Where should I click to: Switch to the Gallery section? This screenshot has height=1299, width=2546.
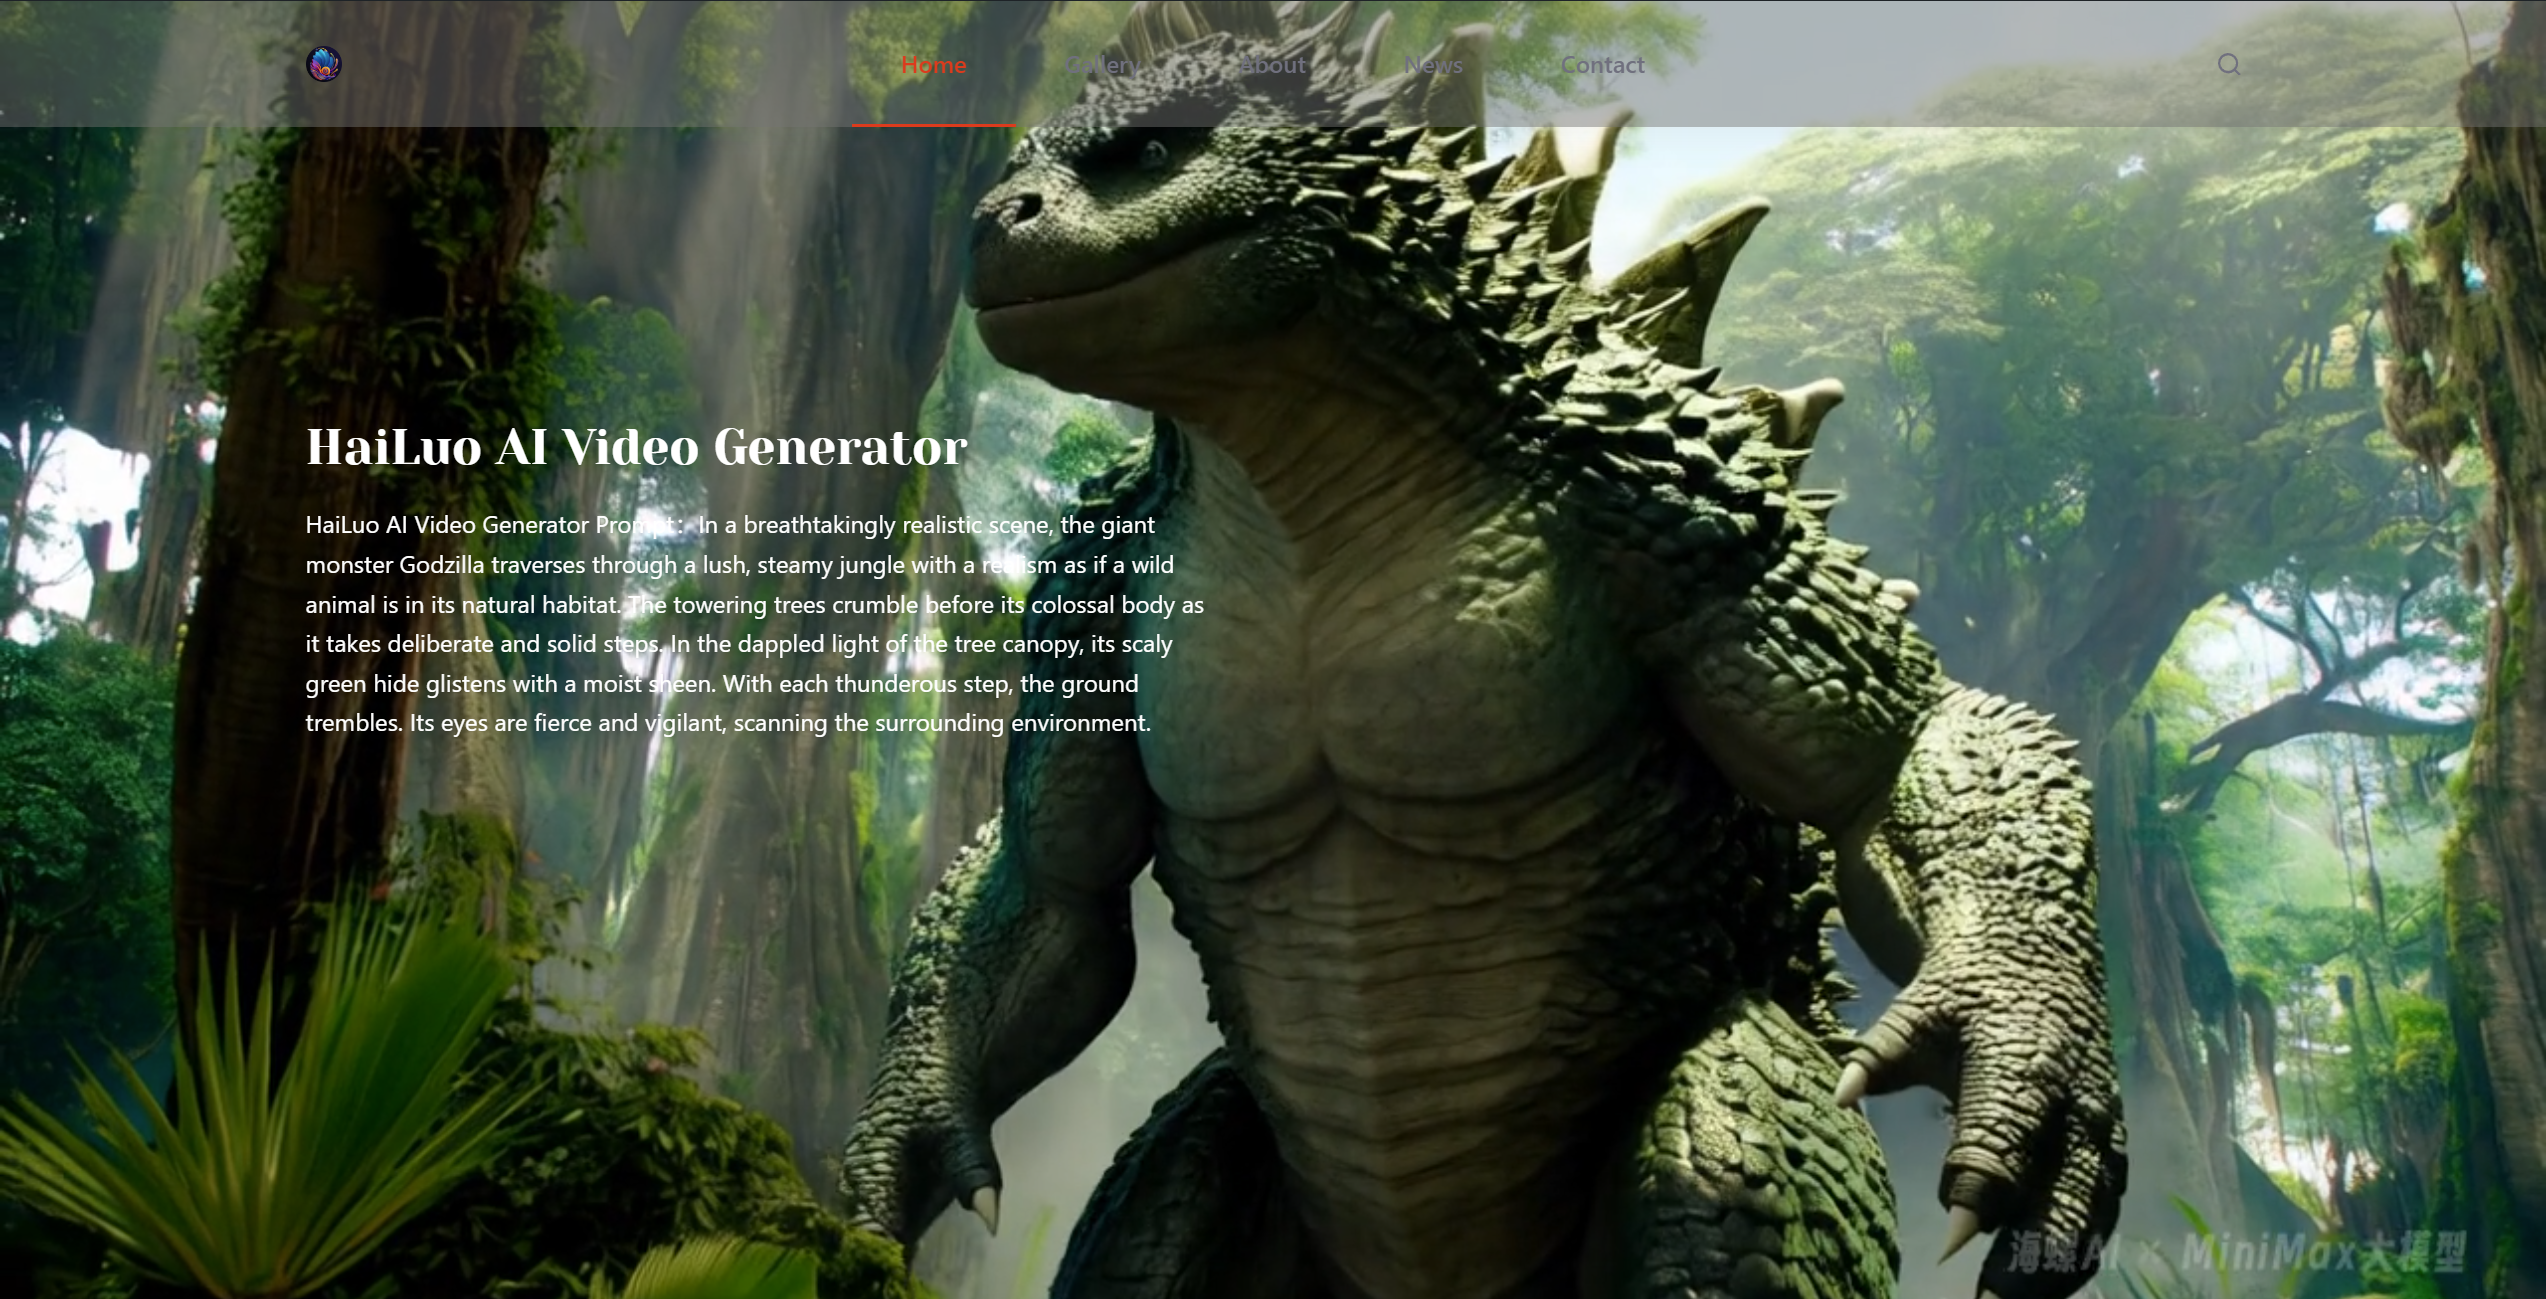[x=1103, y=65]
